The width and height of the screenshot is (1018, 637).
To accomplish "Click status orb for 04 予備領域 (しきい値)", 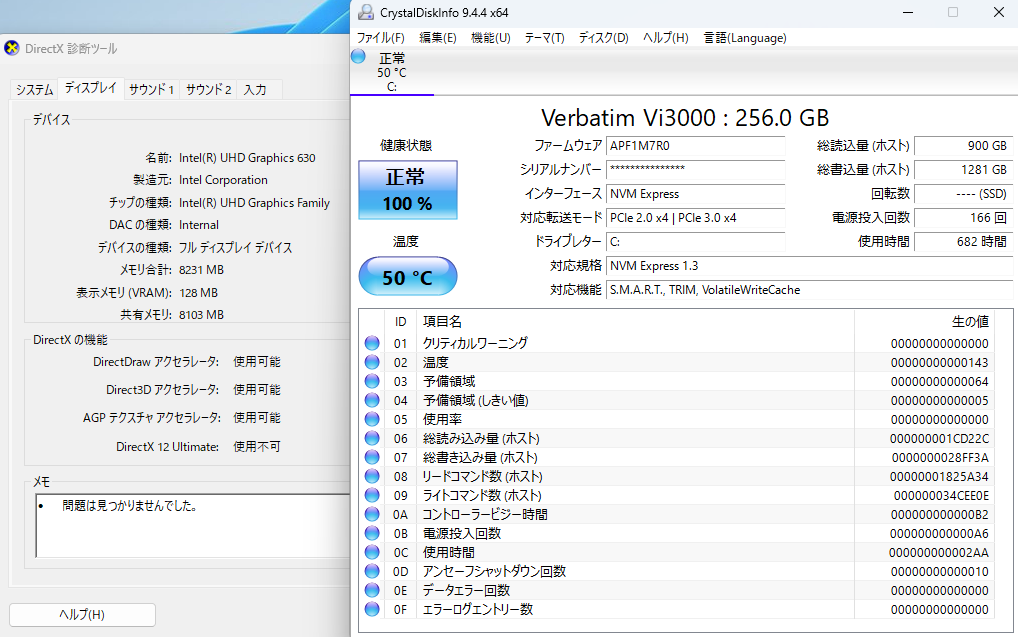I will (372, 400).
